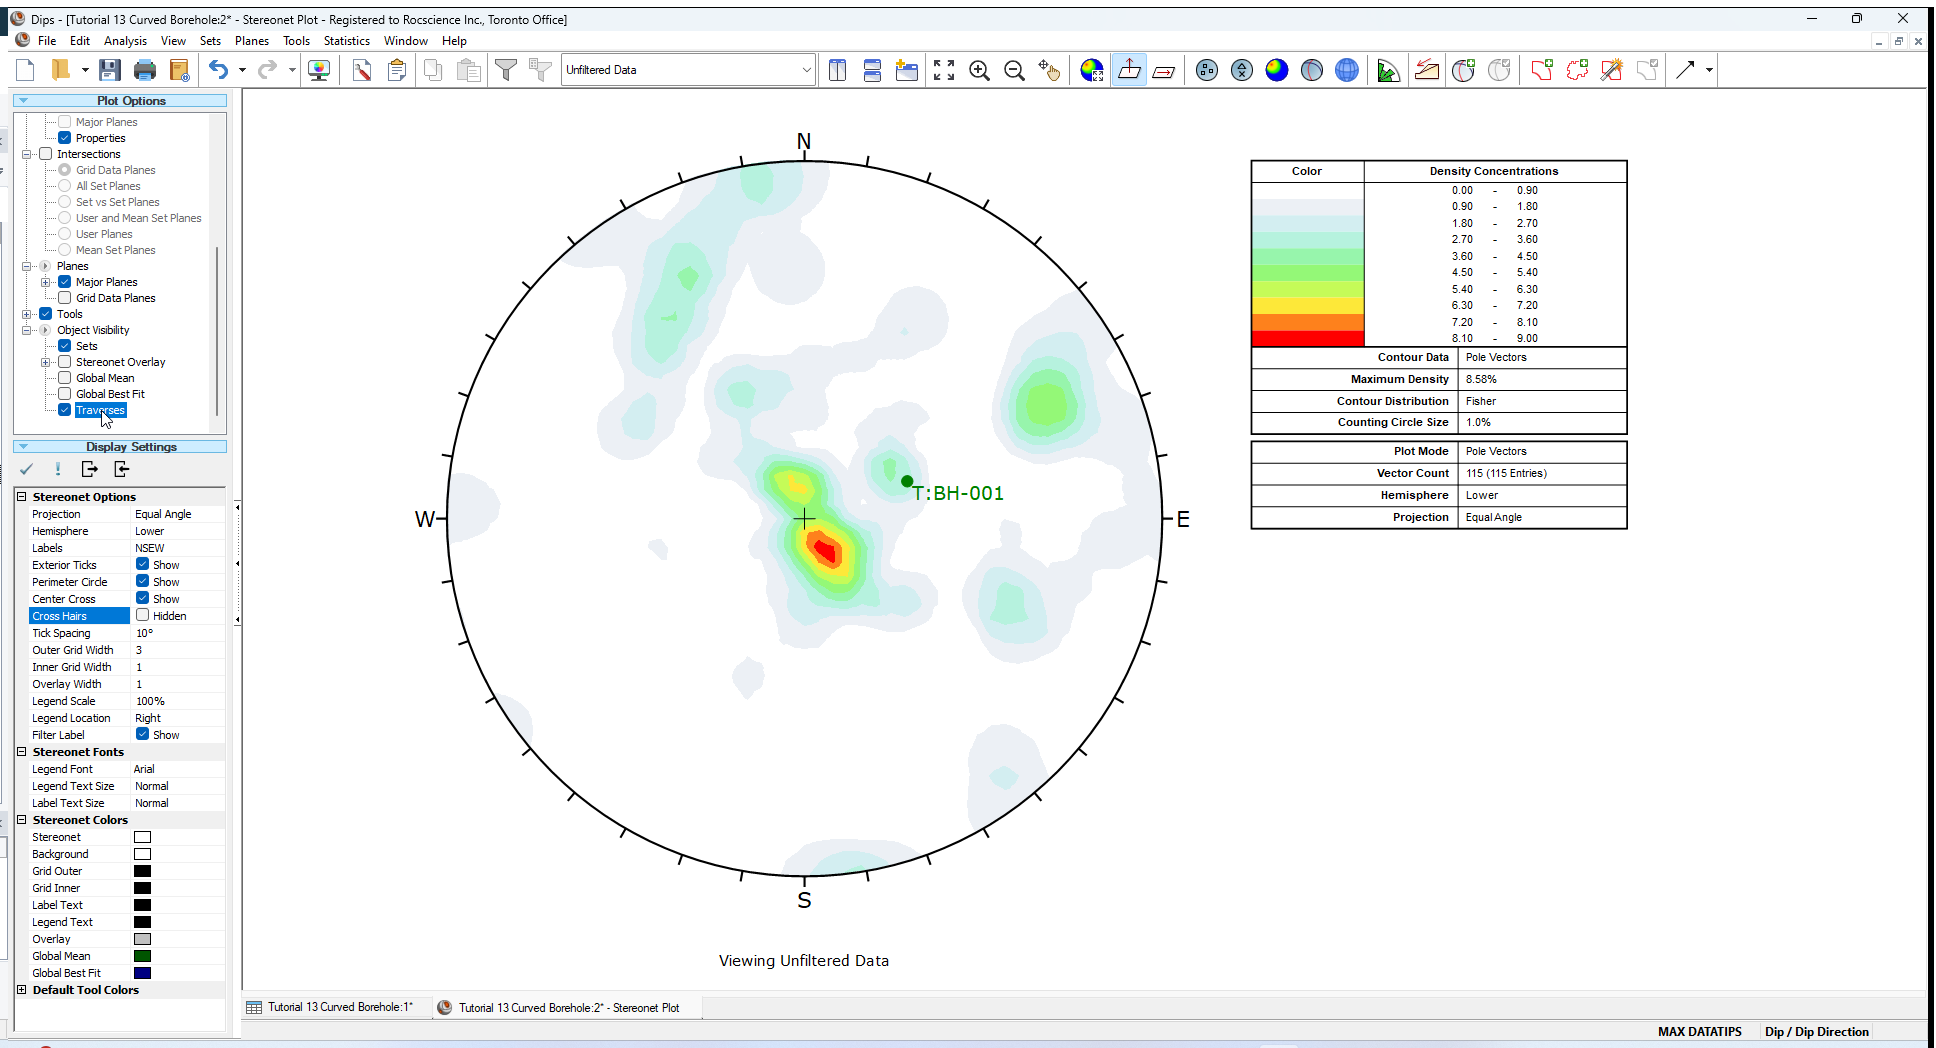
Task: Toggle the Exterior Ticks Show checkbox
Action: coord(143,564)
